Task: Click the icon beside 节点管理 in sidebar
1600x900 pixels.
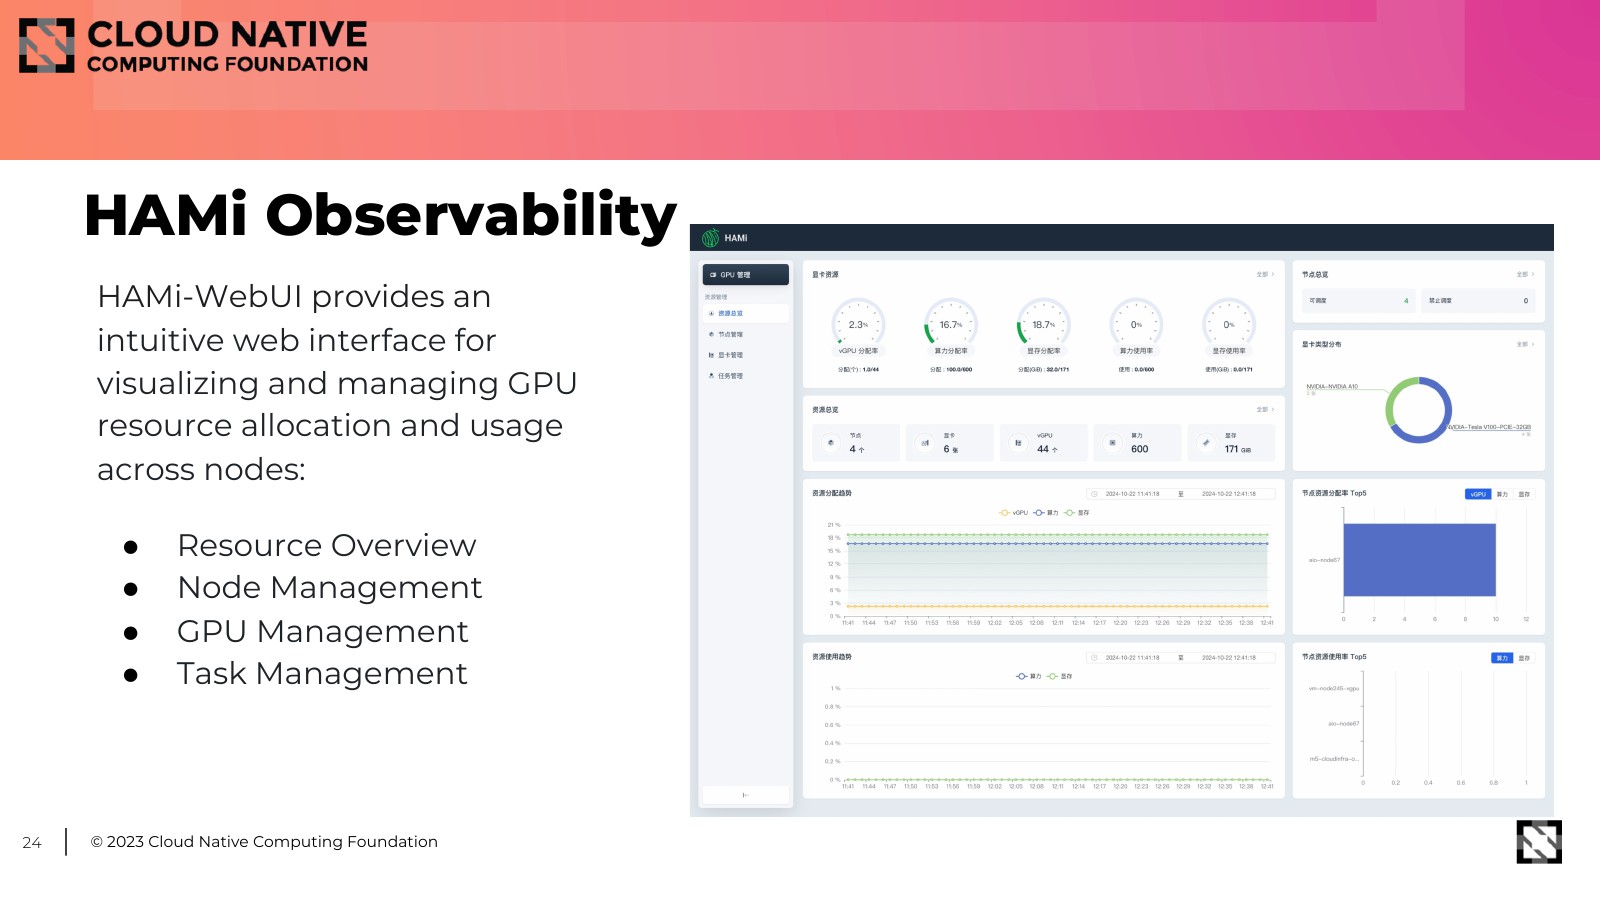Action: [711, 335]
